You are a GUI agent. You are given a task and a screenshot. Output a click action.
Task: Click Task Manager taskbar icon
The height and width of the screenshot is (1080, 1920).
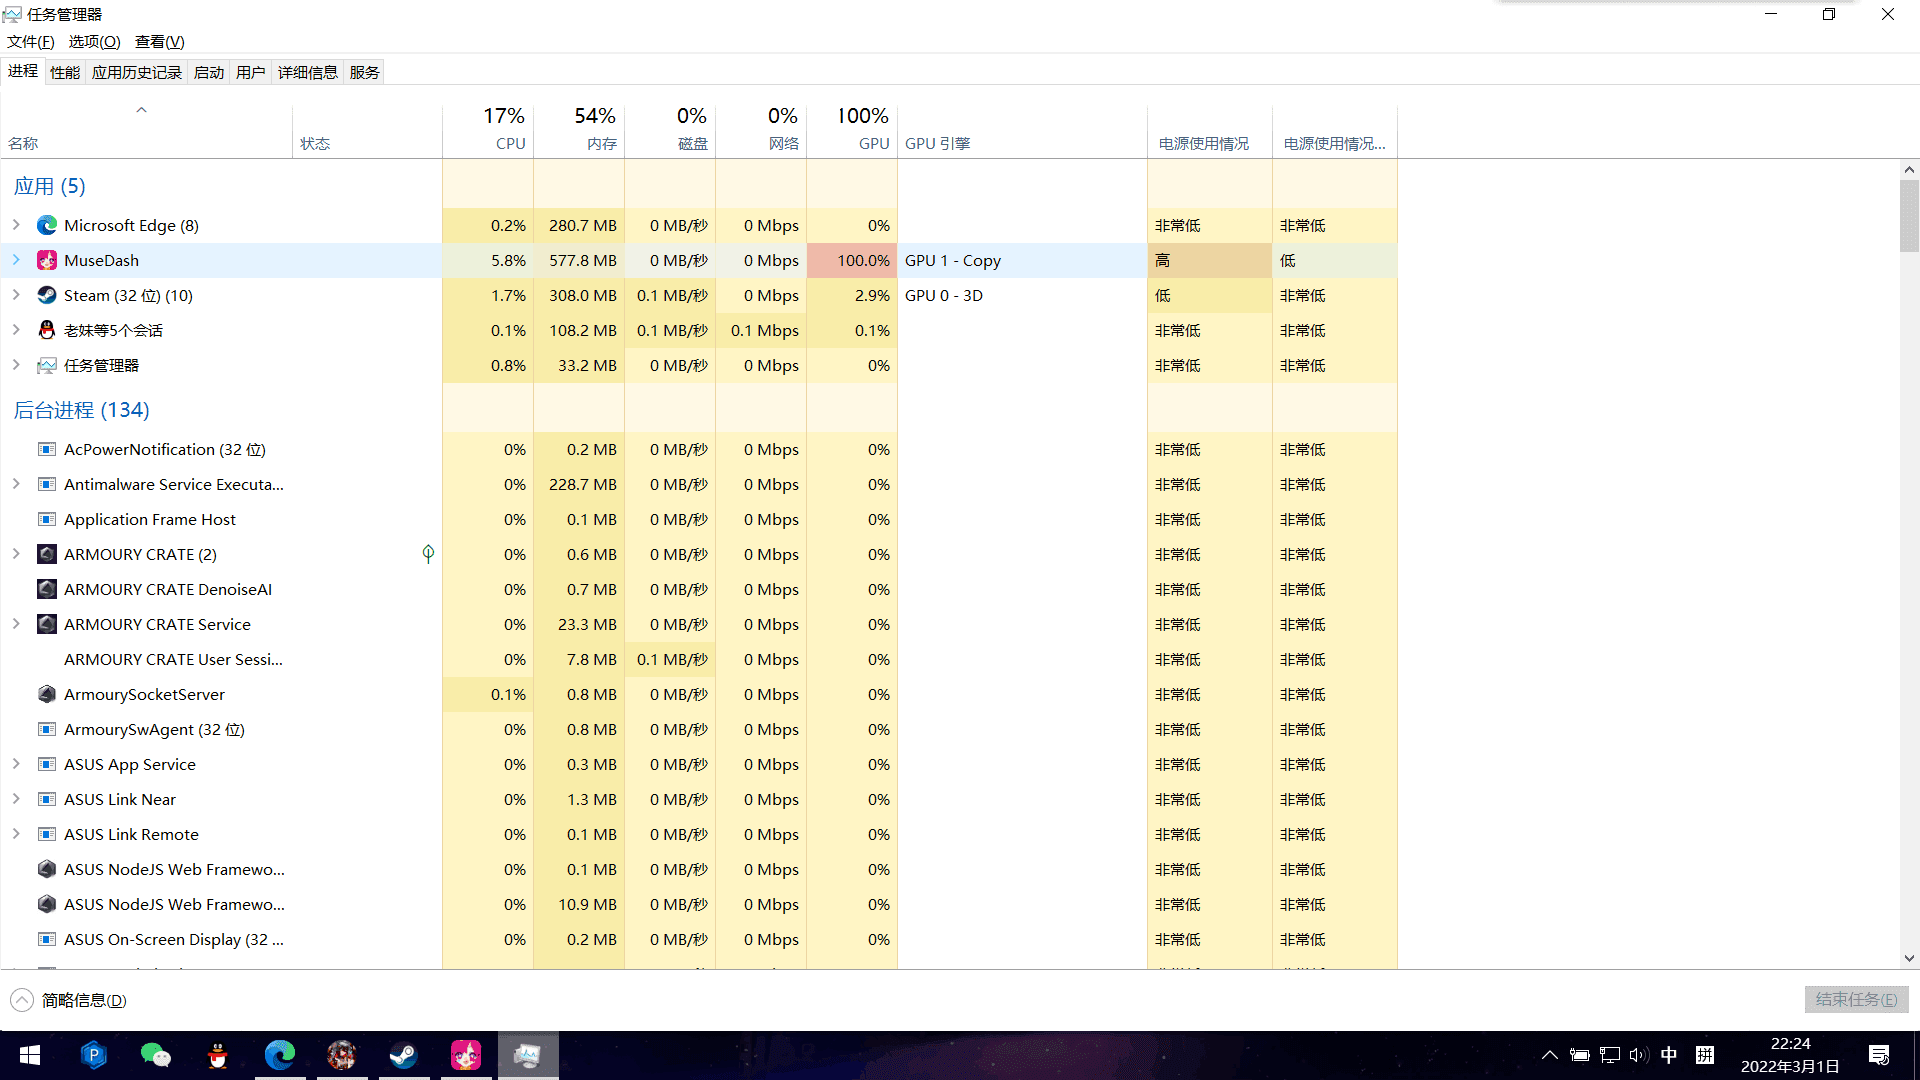[528, 1055]
